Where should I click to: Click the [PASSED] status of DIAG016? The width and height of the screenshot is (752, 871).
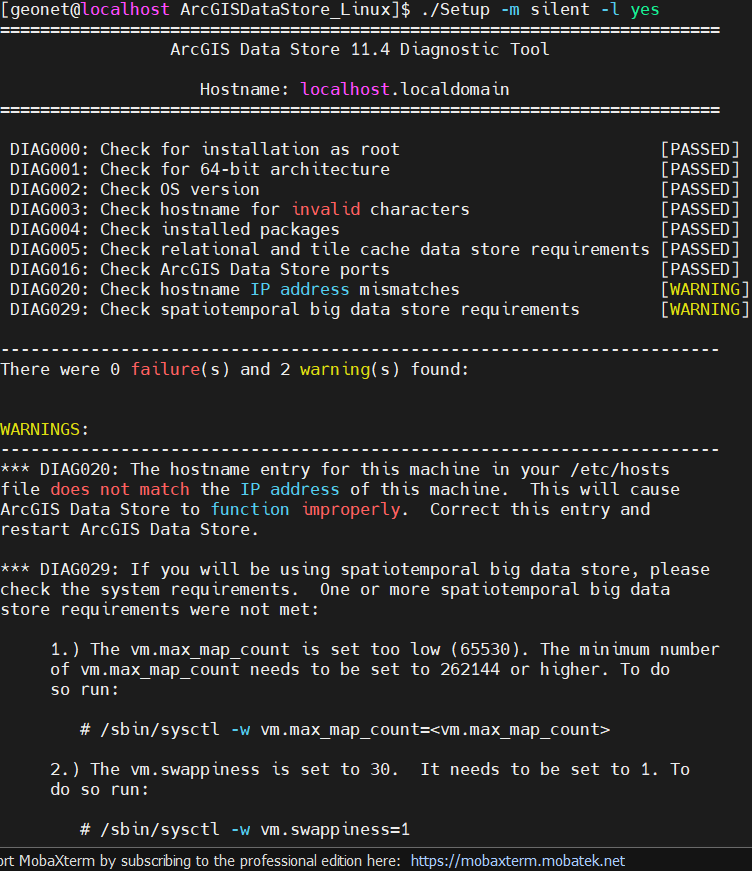coord(700,269)
